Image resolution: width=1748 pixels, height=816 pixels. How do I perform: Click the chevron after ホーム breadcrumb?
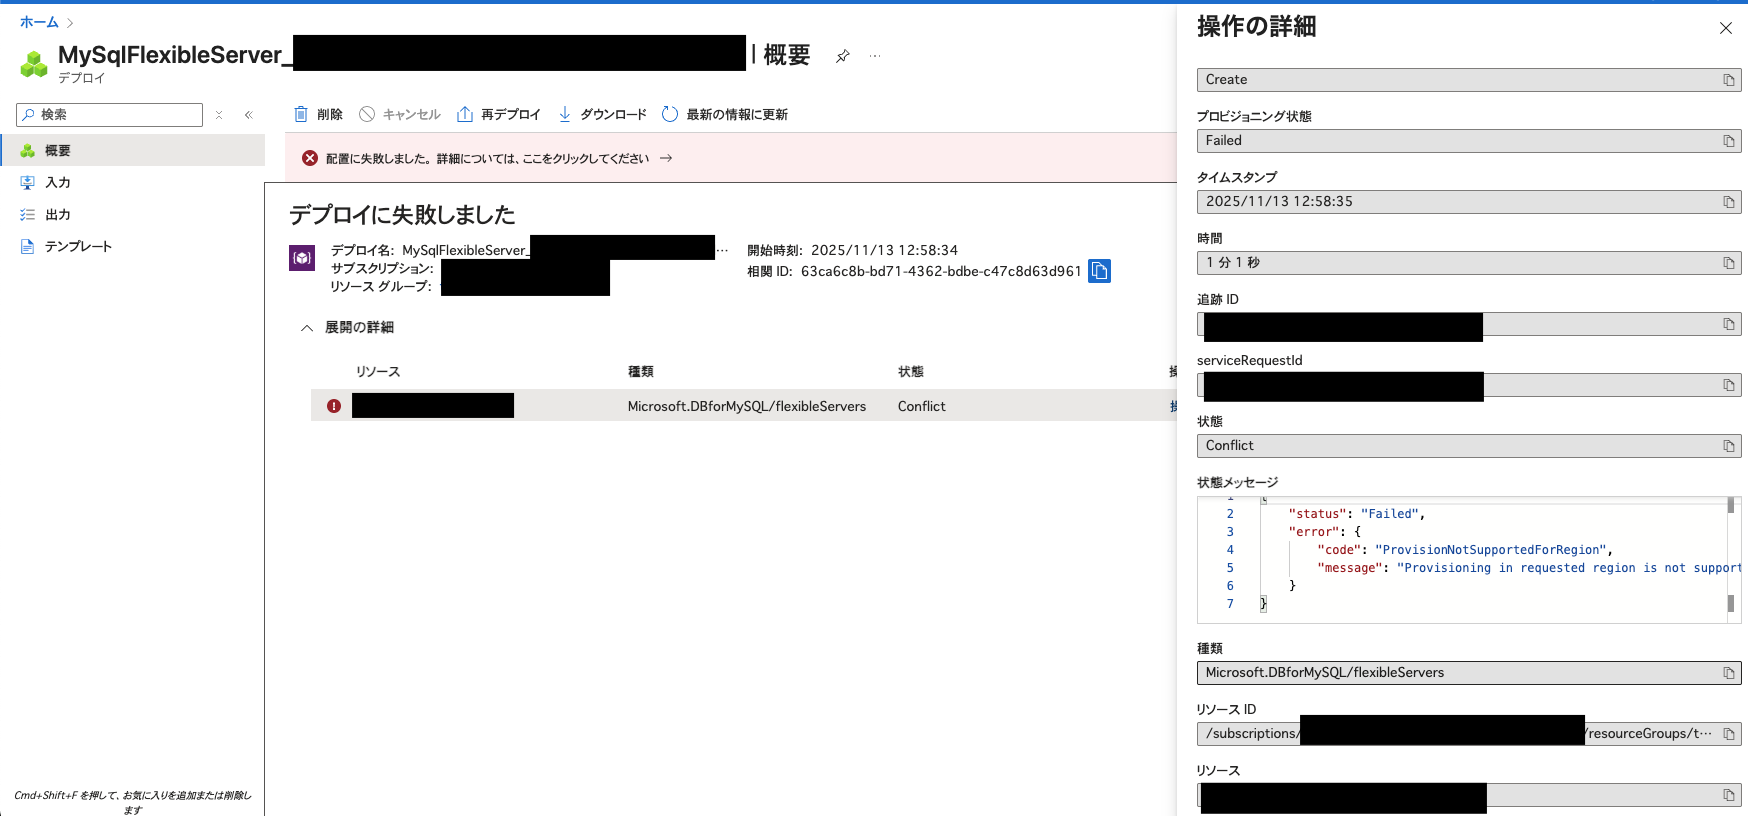70,22
